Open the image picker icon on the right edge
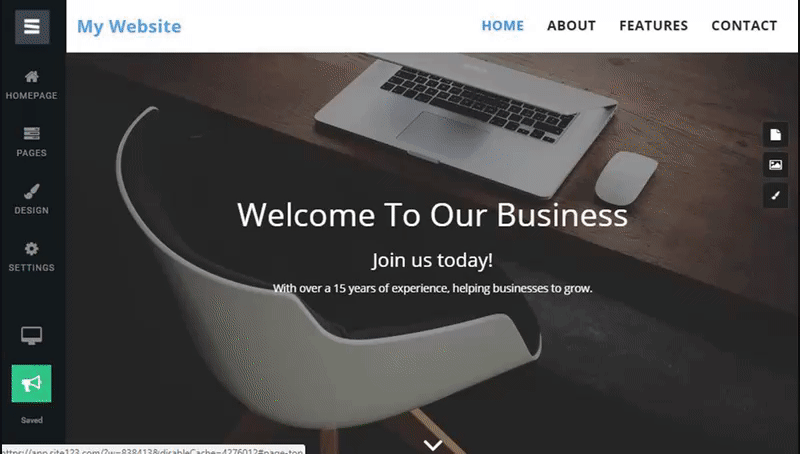 tap(776, 165)
